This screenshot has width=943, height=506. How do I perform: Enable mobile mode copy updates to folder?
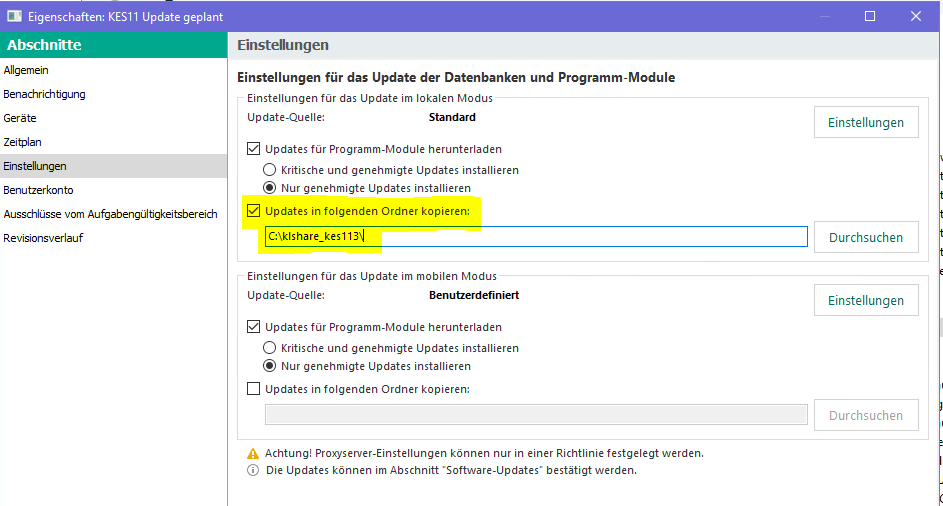click(x=254, y=389)
